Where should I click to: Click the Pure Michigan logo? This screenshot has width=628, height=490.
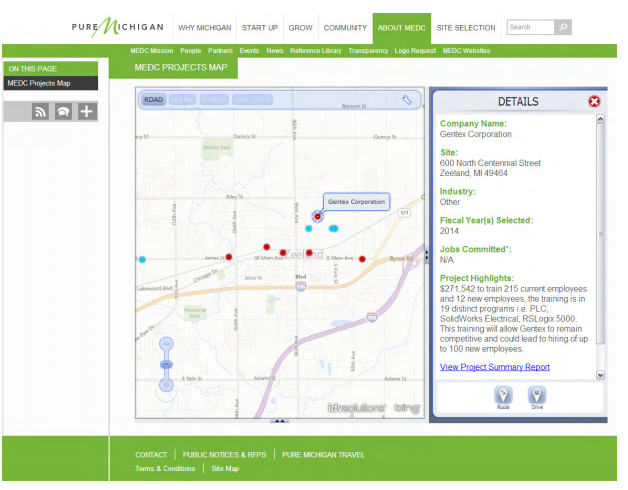pos(118,27)
